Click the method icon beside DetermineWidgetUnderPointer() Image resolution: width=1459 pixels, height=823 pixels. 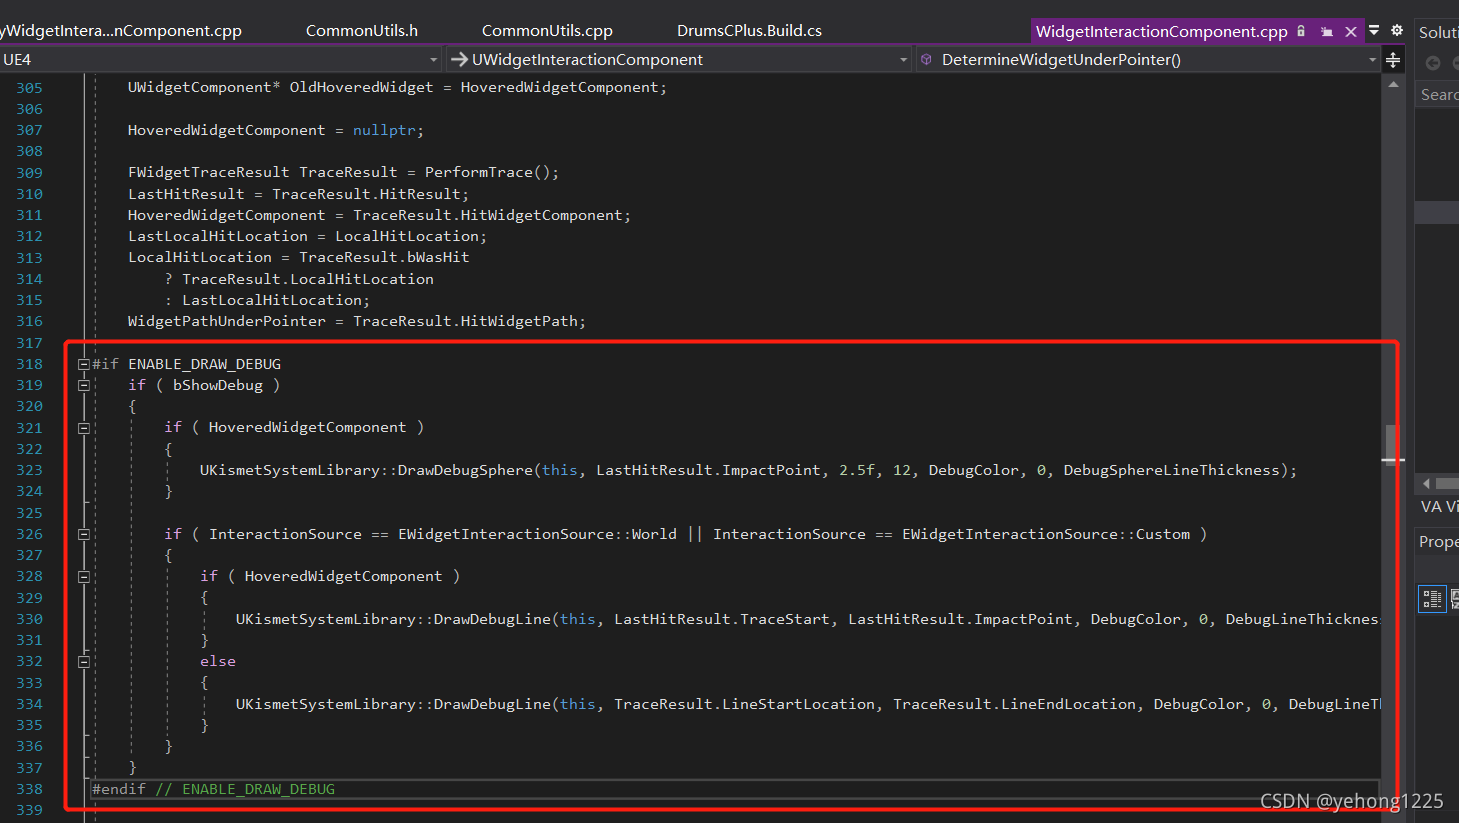pyautogui.click(x=925, y=59)
